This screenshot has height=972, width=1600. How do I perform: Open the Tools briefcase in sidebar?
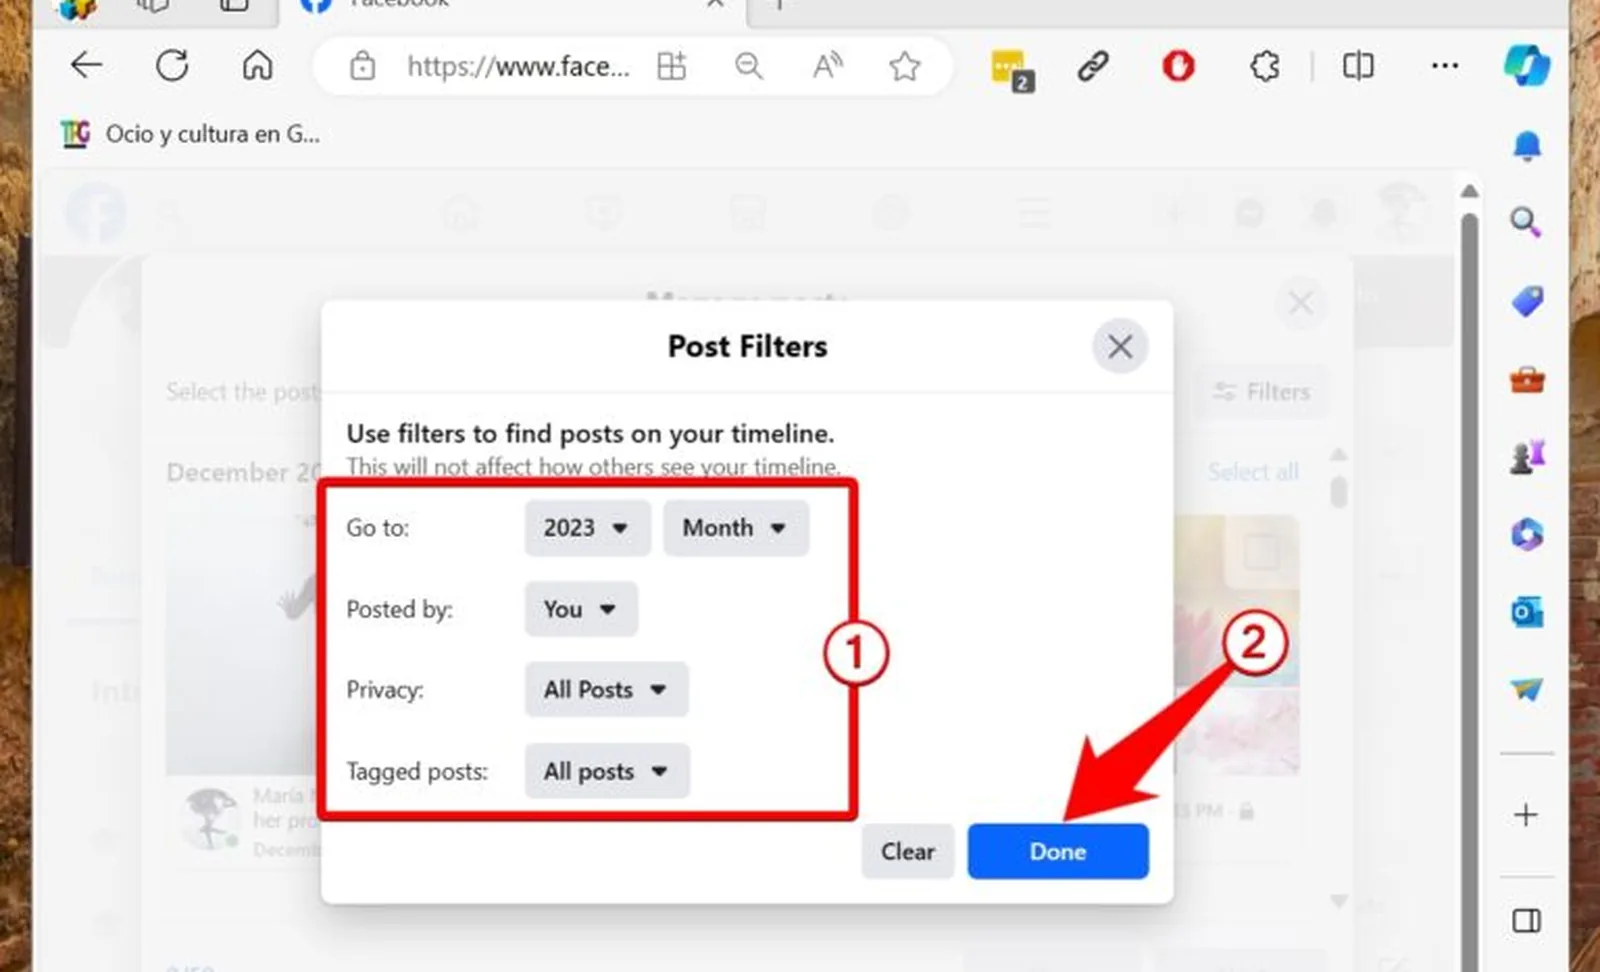click(1527, 380)
